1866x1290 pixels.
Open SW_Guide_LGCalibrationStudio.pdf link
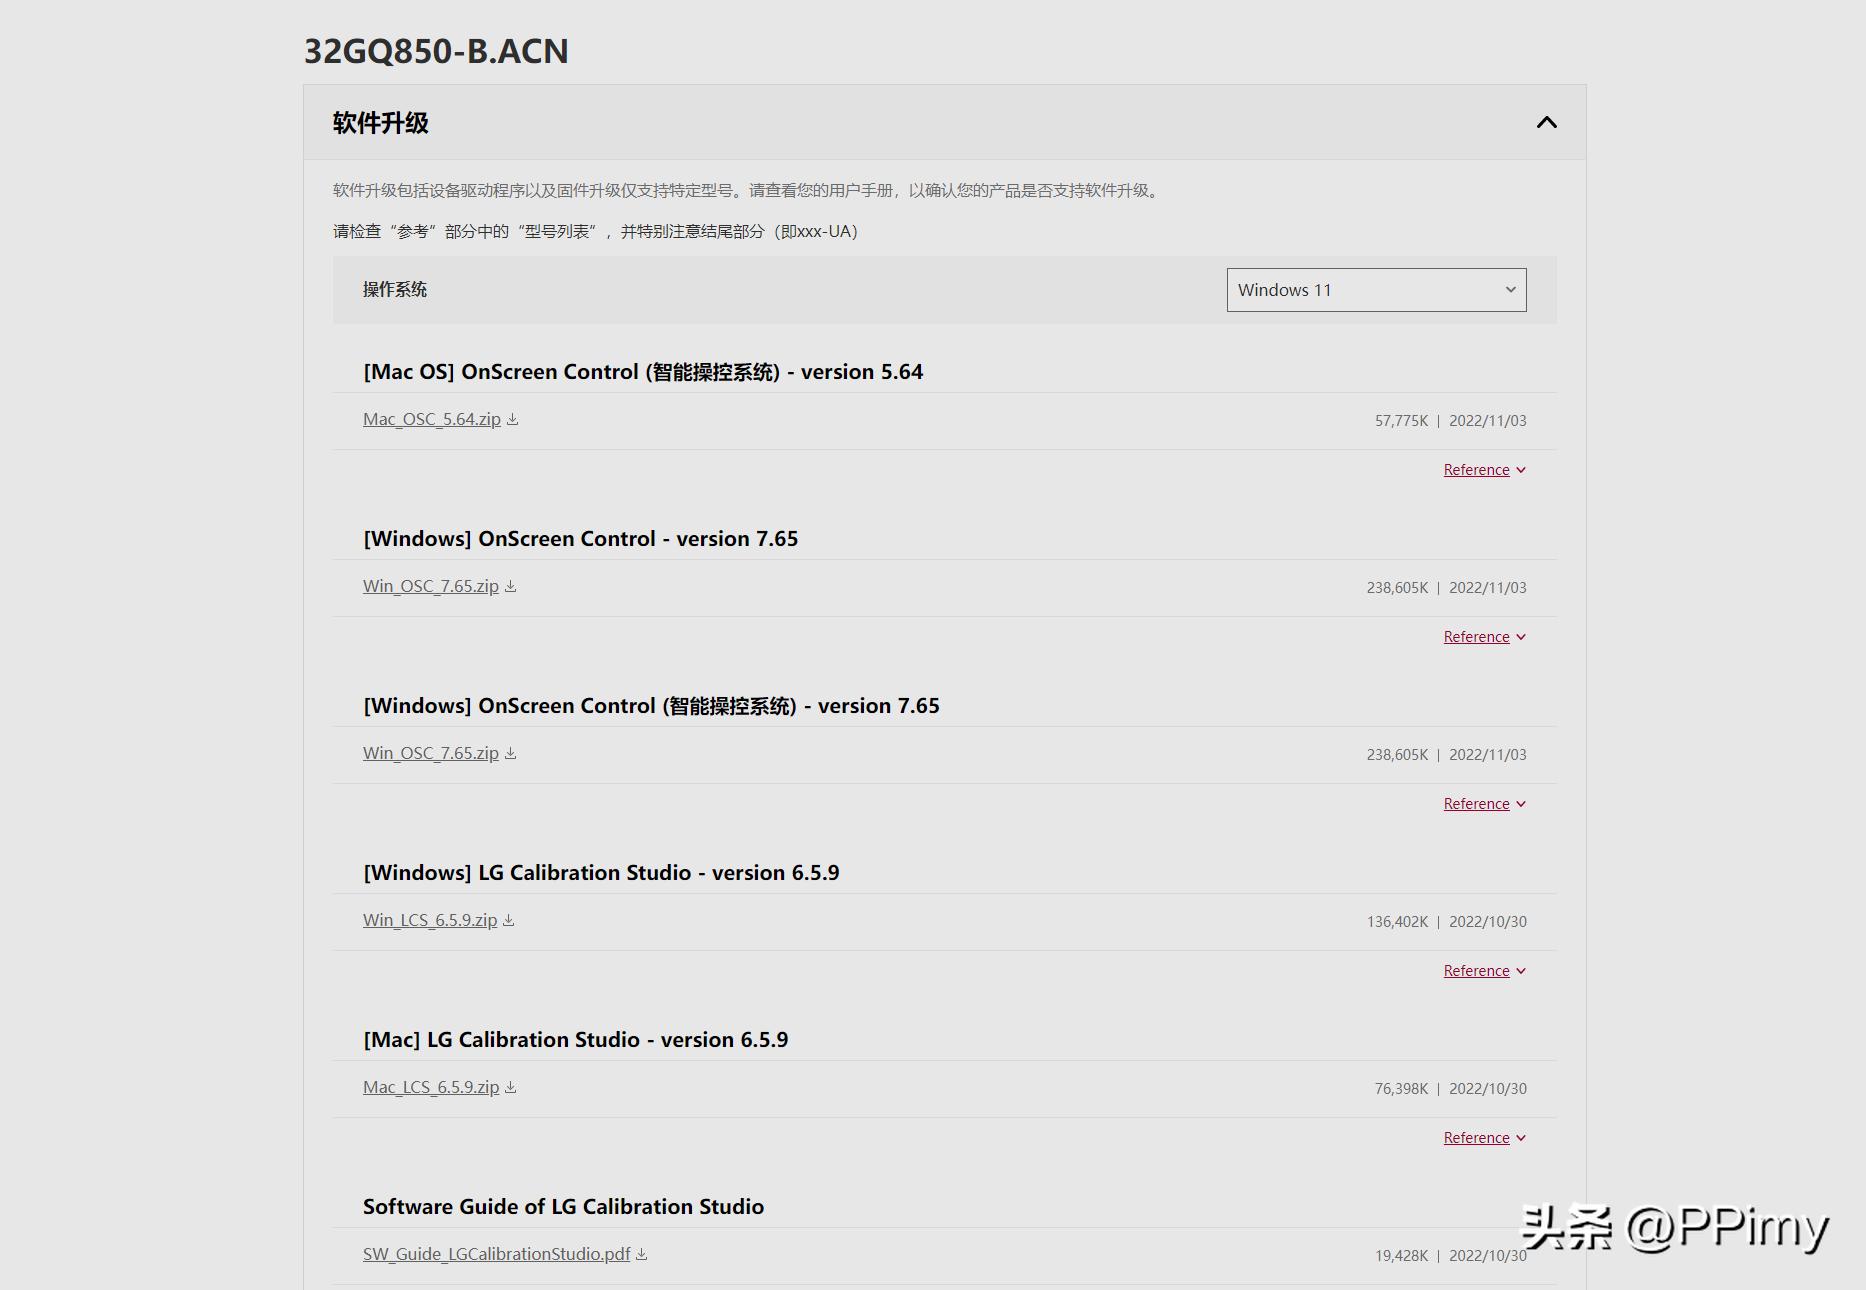tap(497, 1254)
